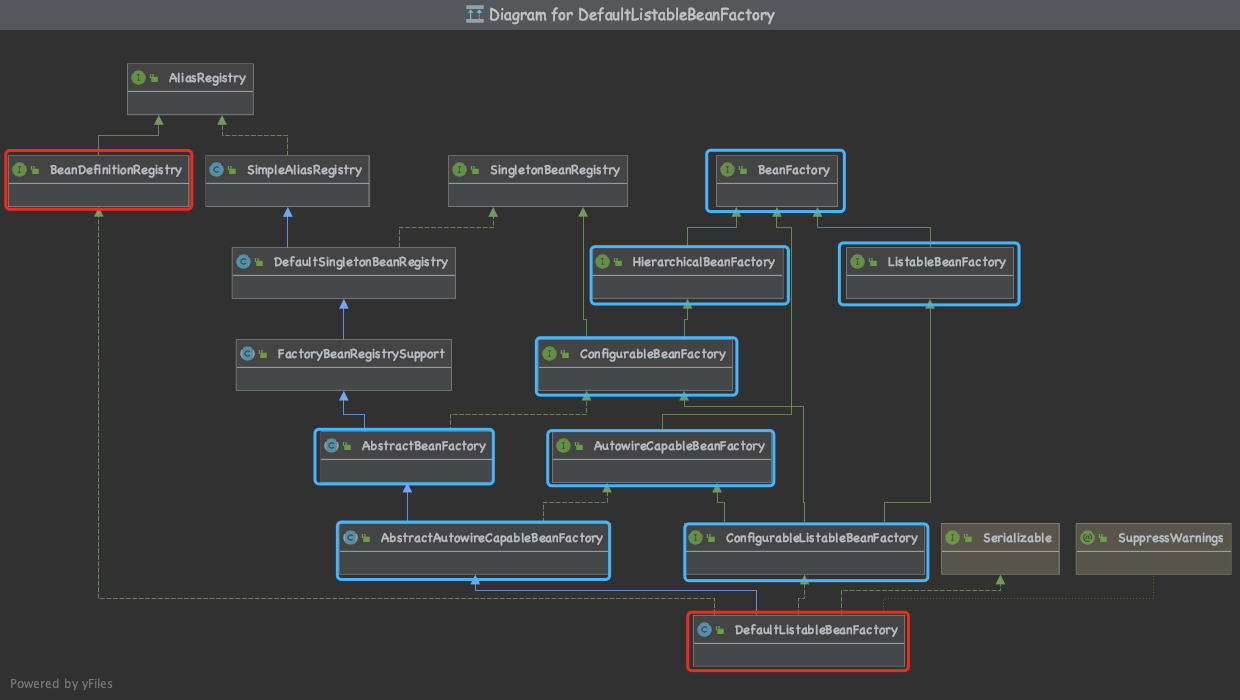The image size is (1240, 700).
Task: Click the class icon on AbstractAutowireCapableBeanFactory
Action: pos(351,537)
